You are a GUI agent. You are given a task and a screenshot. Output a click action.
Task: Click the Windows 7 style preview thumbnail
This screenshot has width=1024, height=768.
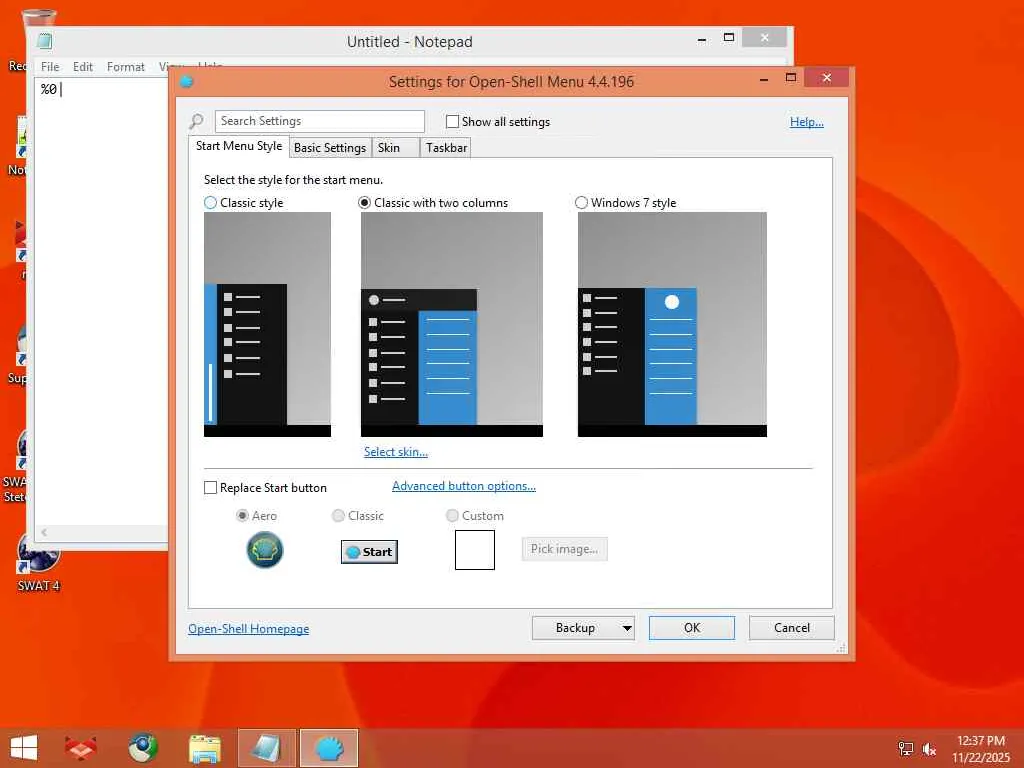point(672,325)
